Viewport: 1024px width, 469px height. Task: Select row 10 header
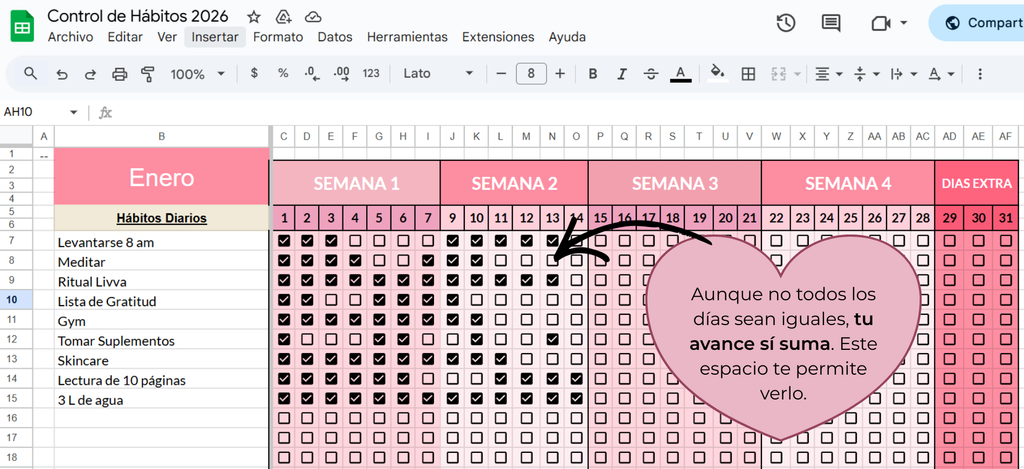tap(16, 300)
